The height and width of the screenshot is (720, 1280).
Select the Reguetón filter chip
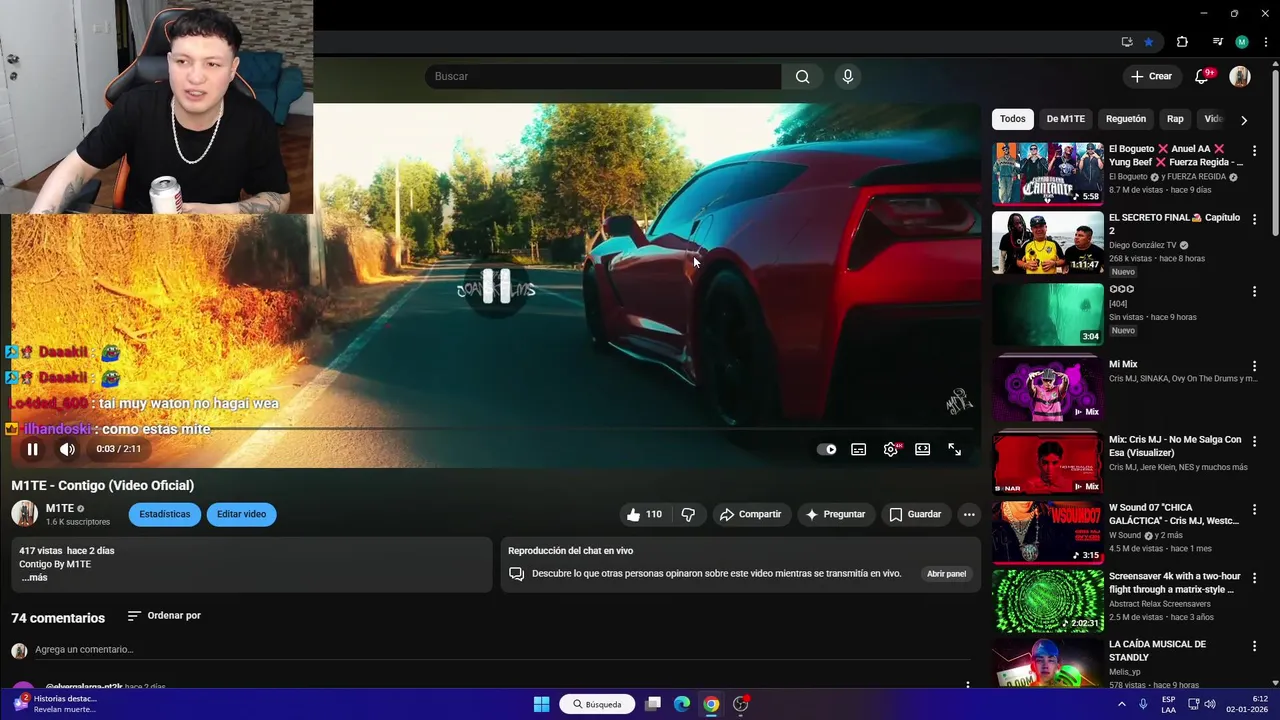pyautogui.click(x=1126, y=119)
